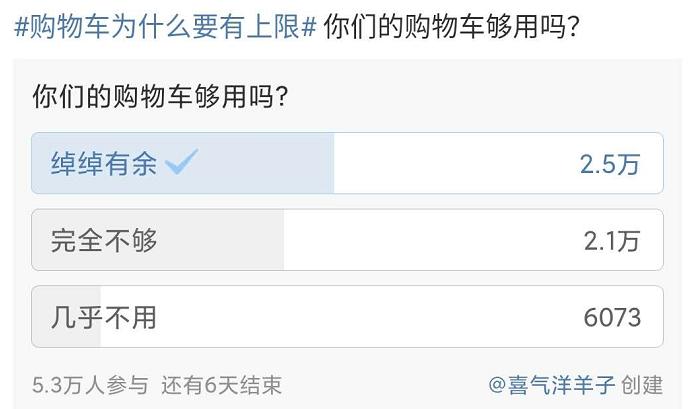Vote for the 完全不够 option

(x=347, y=240)
